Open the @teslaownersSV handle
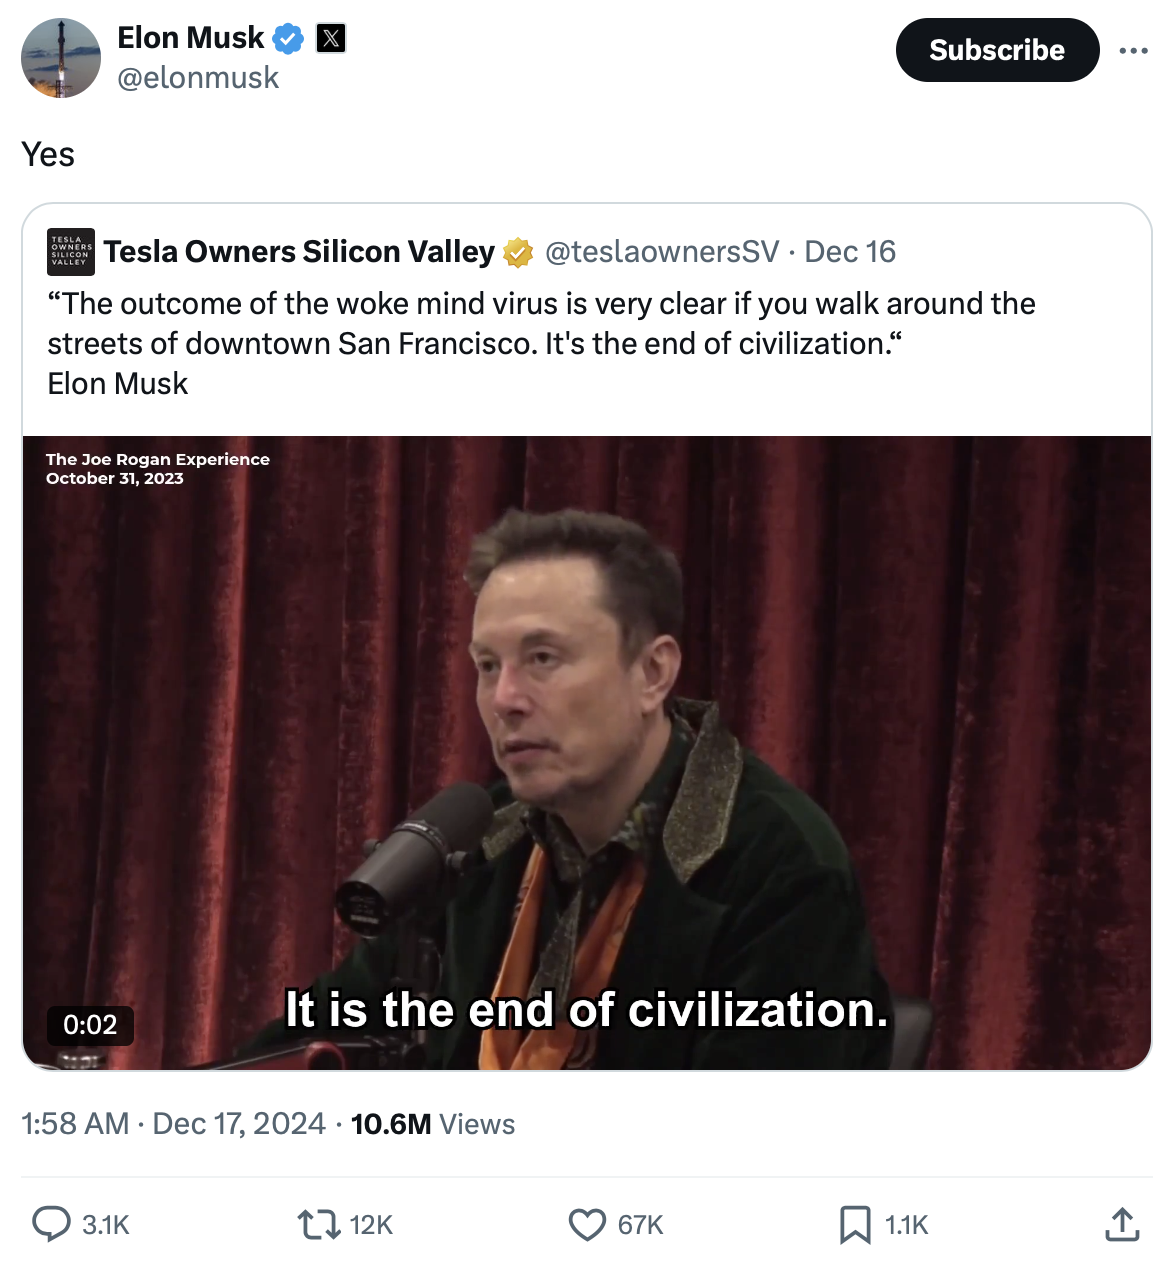The width and height of the screenshot is (1174, 1262). [x=662, y=252]
